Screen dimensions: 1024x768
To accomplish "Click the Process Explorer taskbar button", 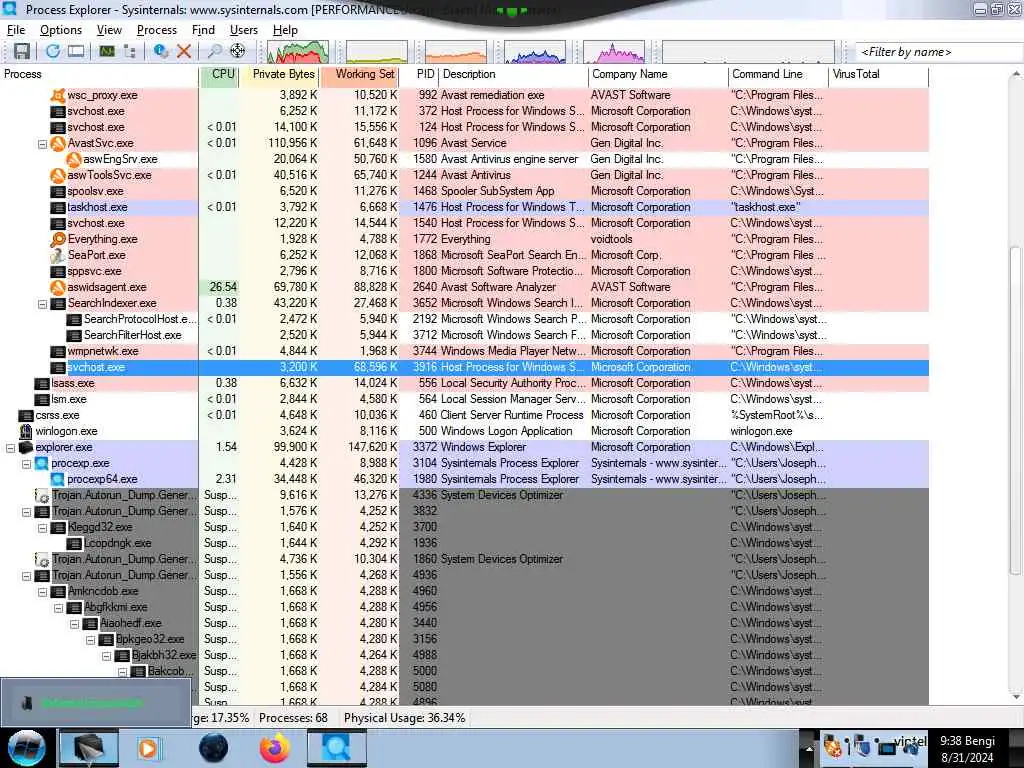I will pos(337,748).
